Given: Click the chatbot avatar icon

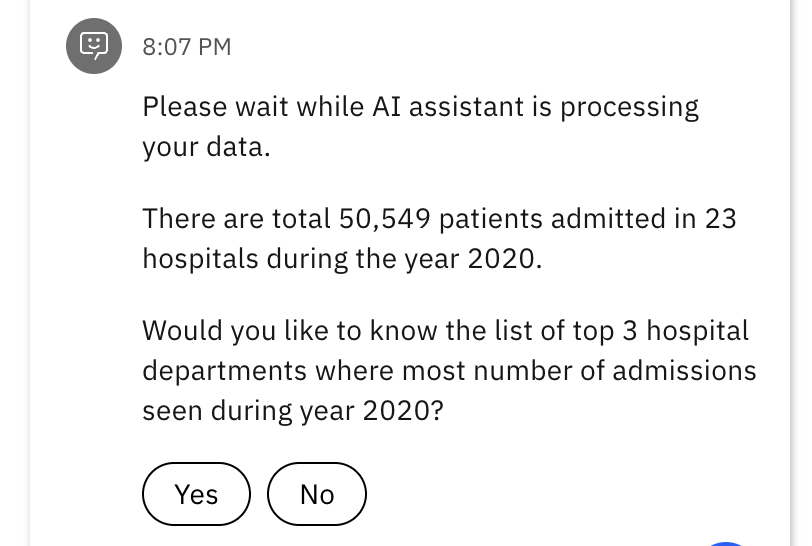Looking at the screenshot, I should click(94, 46).
